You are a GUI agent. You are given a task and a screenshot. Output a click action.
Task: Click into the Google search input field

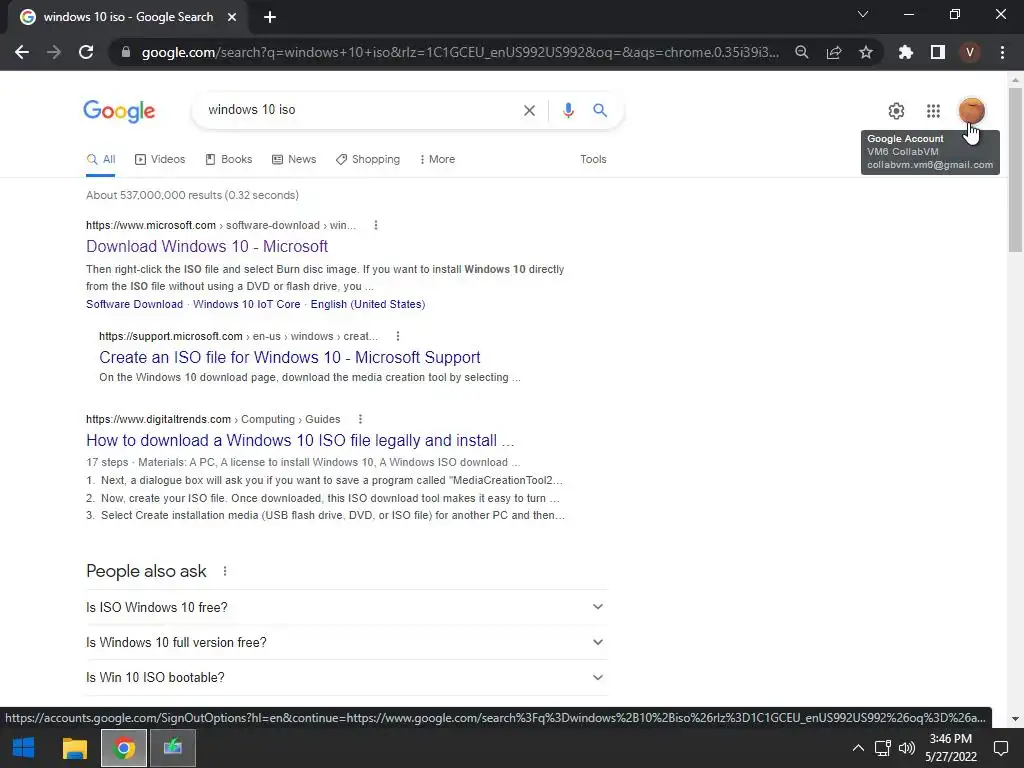tap(359, 110)
